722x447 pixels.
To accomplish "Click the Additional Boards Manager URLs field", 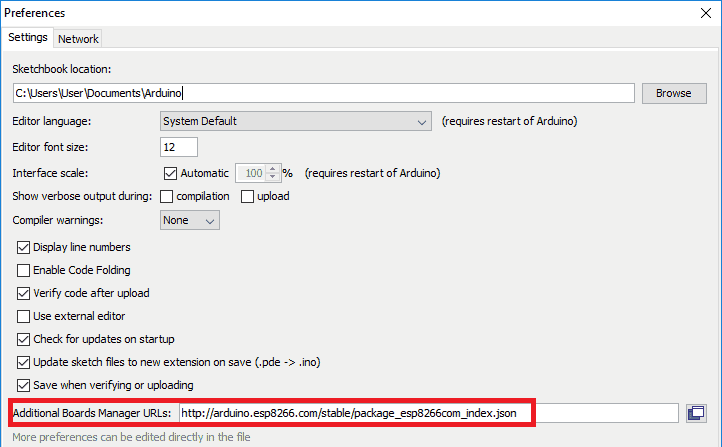I will tap(429, 413).
